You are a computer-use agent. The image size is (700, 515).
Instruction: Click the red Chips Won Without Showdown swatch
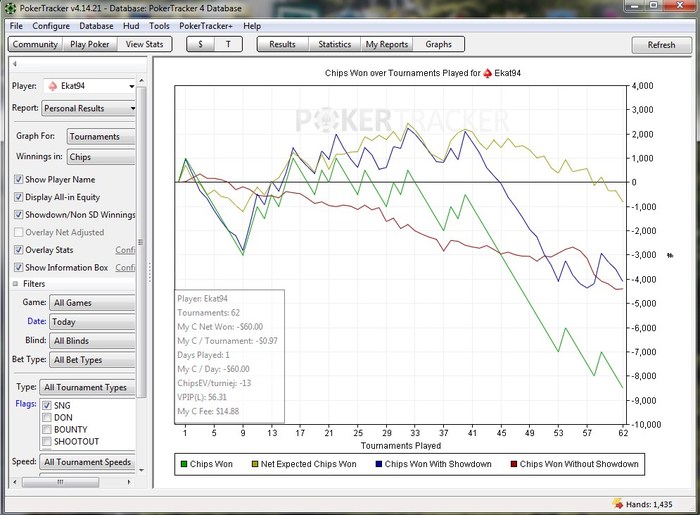(x=514, y=464)
